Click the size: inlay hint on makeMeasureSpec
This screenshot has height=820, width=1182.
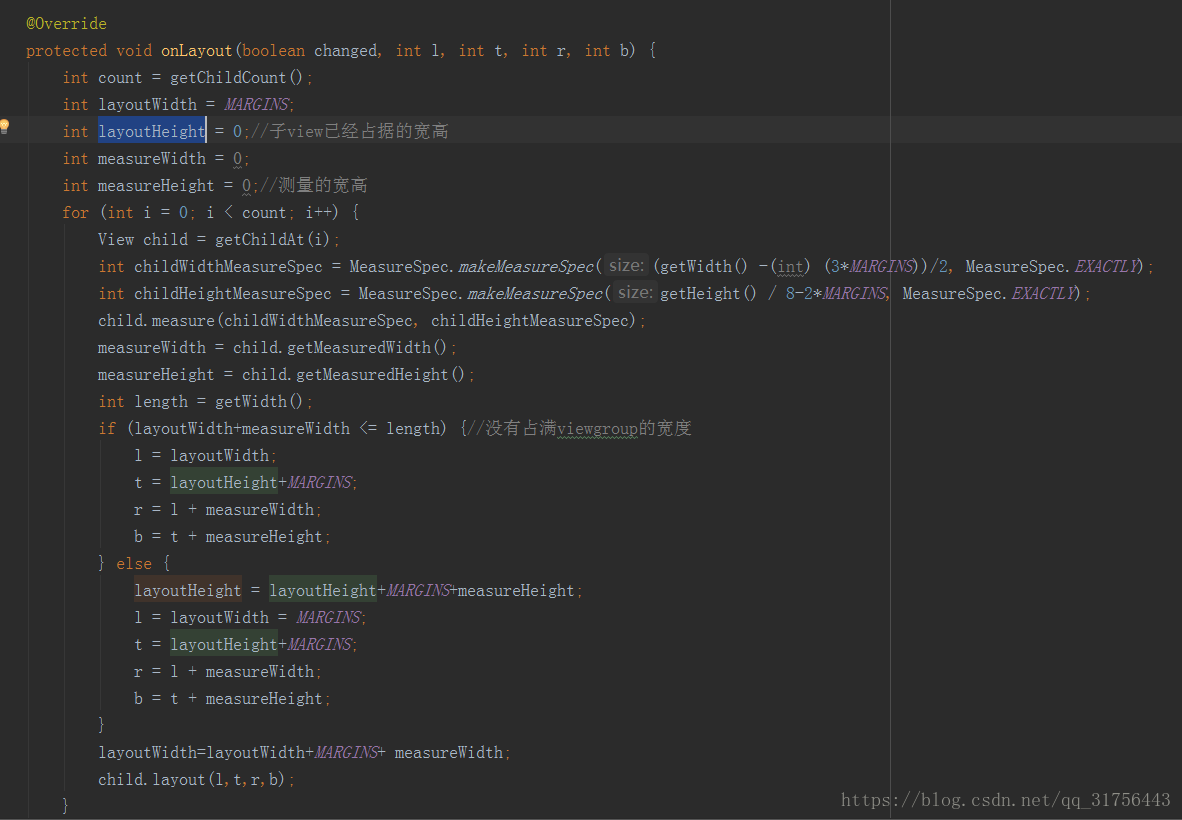[x=625, y=265]
